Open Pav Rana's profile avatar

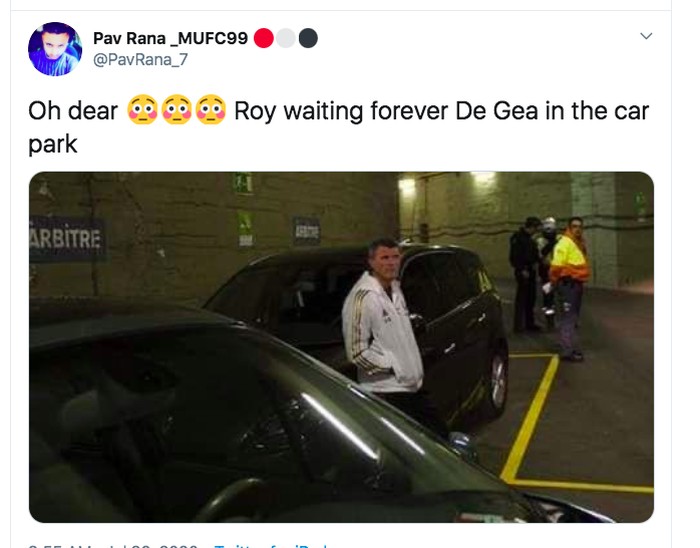click(55, 49)
